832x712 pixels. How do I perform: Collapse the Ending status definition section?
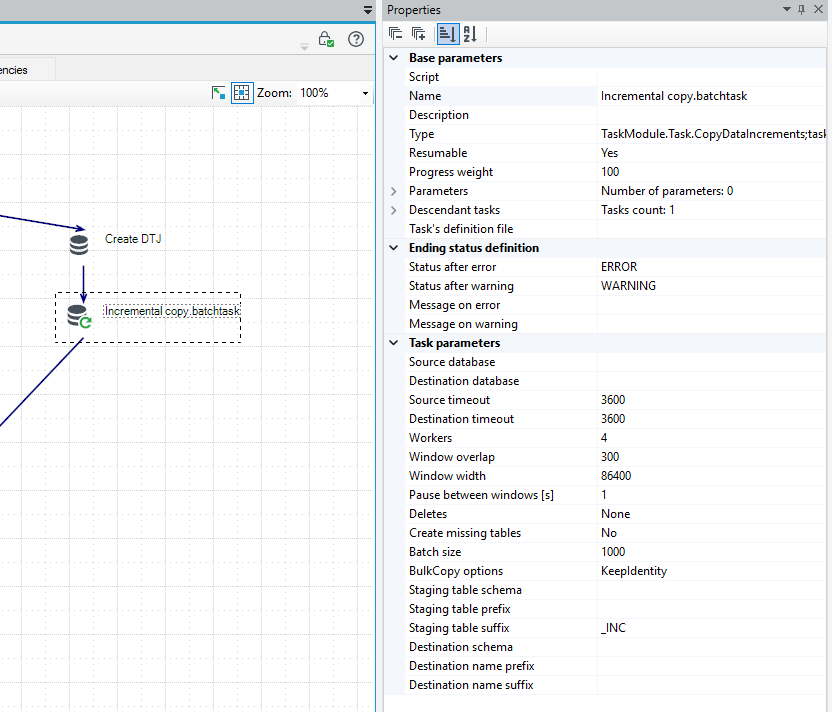pyautogui.click(x=394, y=248)
